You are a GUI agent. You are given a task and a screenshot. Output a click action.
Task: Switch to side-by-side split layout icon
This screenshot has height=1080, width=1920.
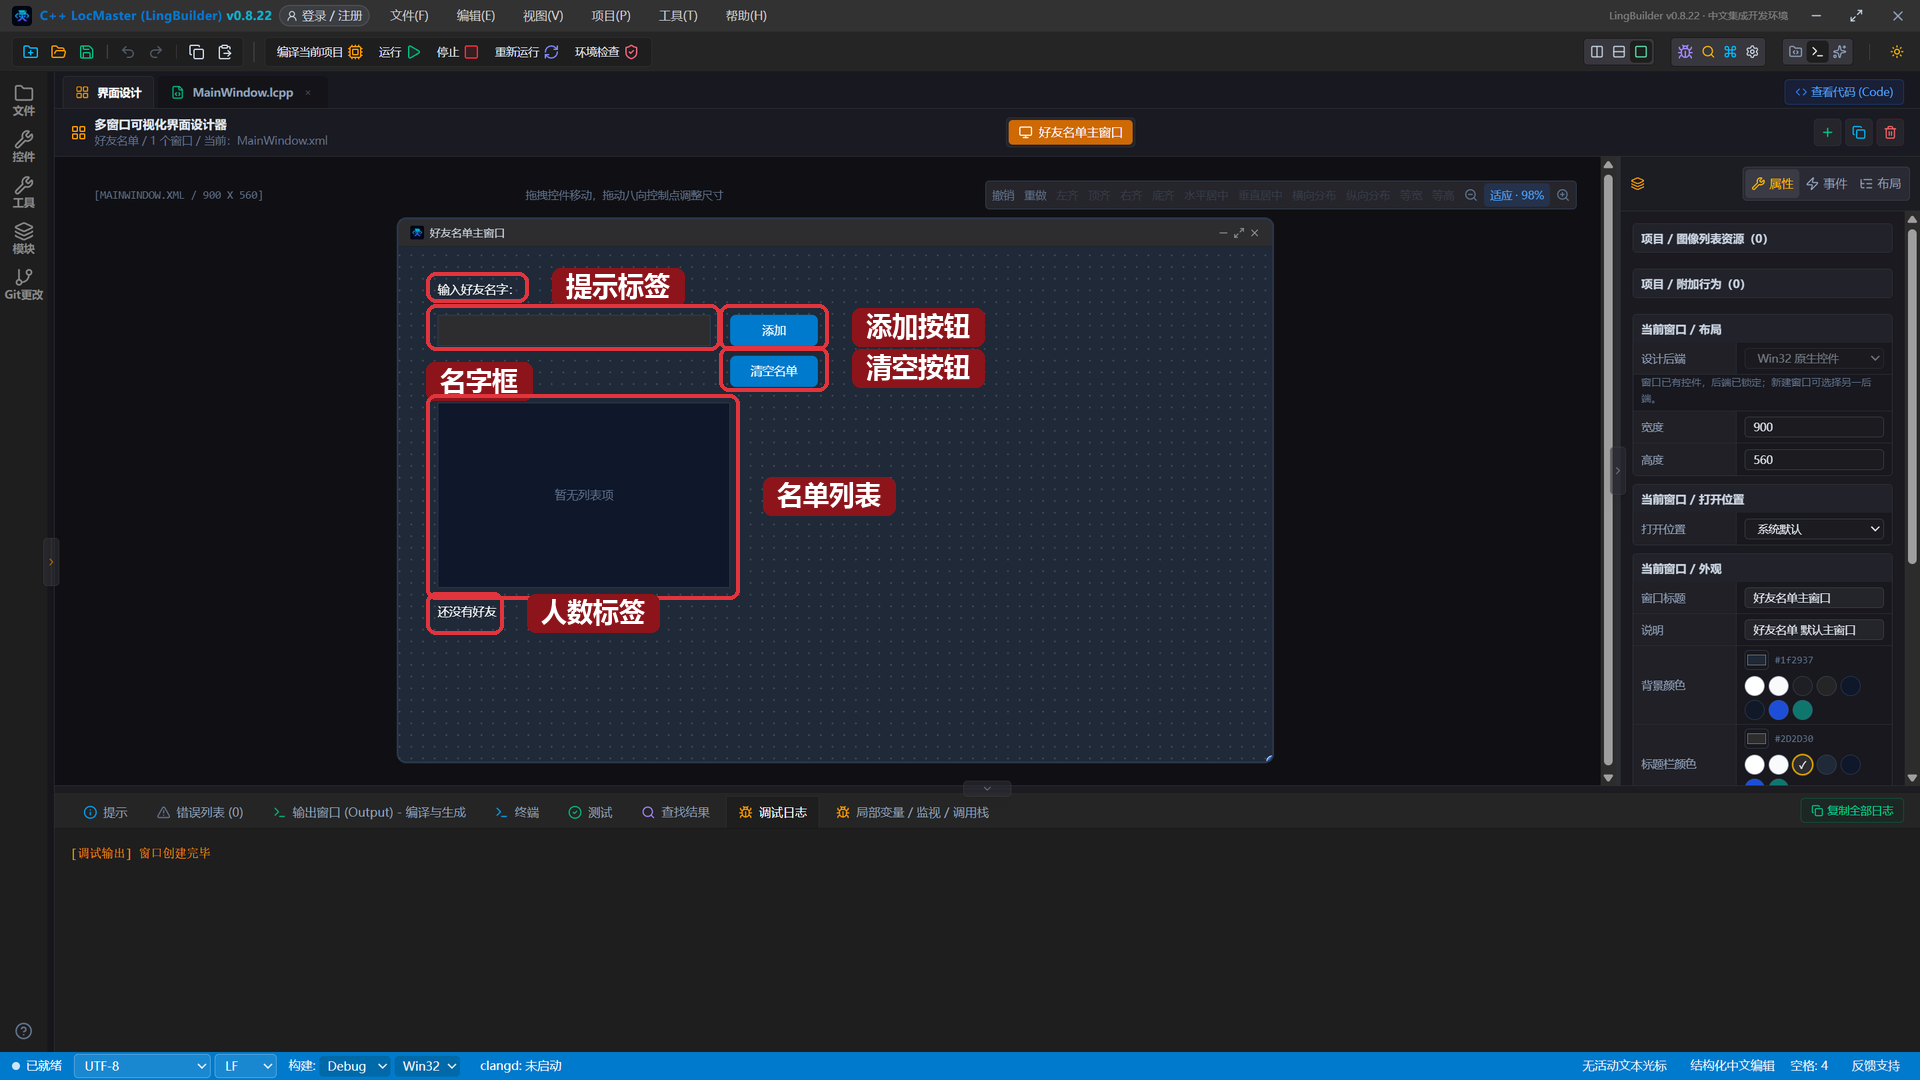(1597, 52)
